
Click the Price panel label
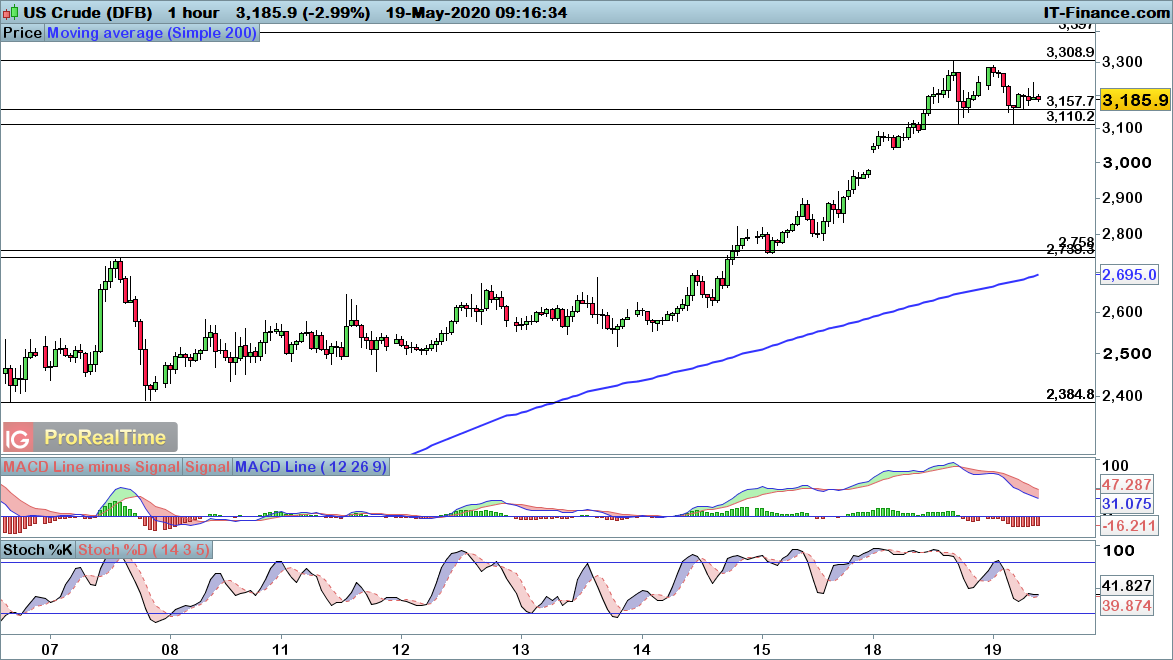(x=23, y=33)
